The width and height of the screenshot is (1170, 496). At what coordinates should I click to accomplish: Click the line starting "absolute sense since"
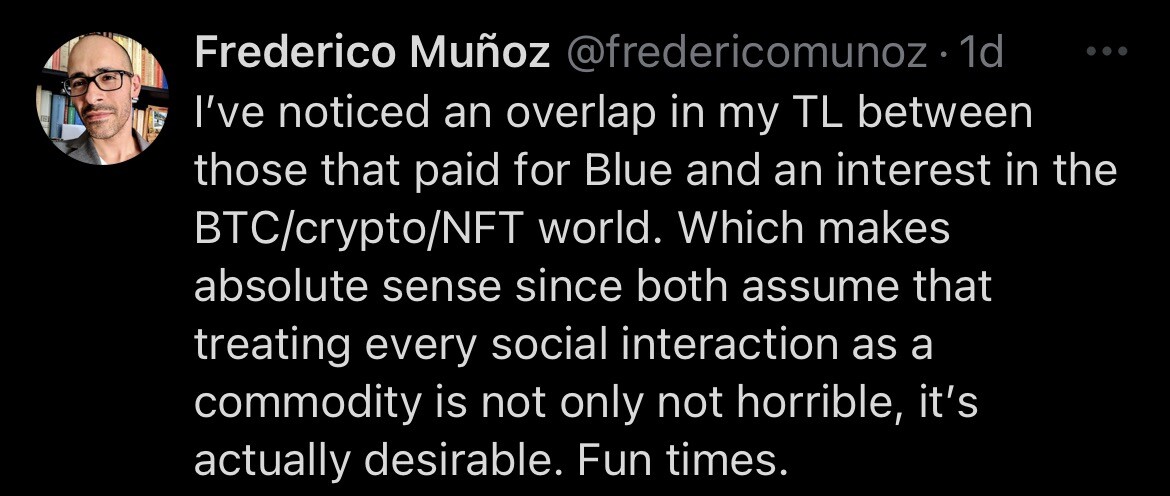(592, 287)
